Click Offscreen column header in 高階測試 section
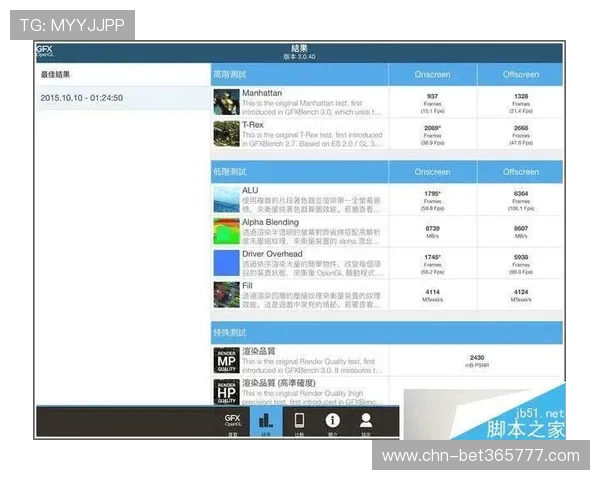600x480 pixels. pos(521,75)
